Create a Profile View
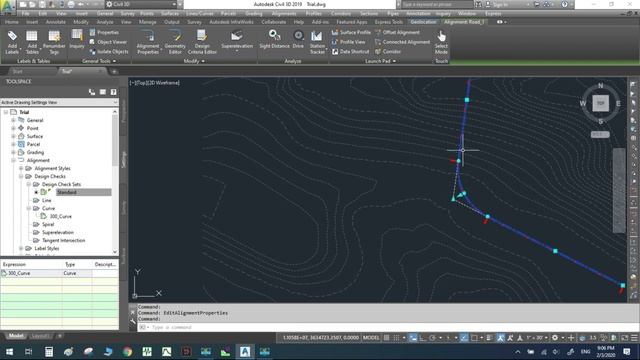The height and width of the screenshot is (360, 640). pyautogui.click(x=348, y=42)
